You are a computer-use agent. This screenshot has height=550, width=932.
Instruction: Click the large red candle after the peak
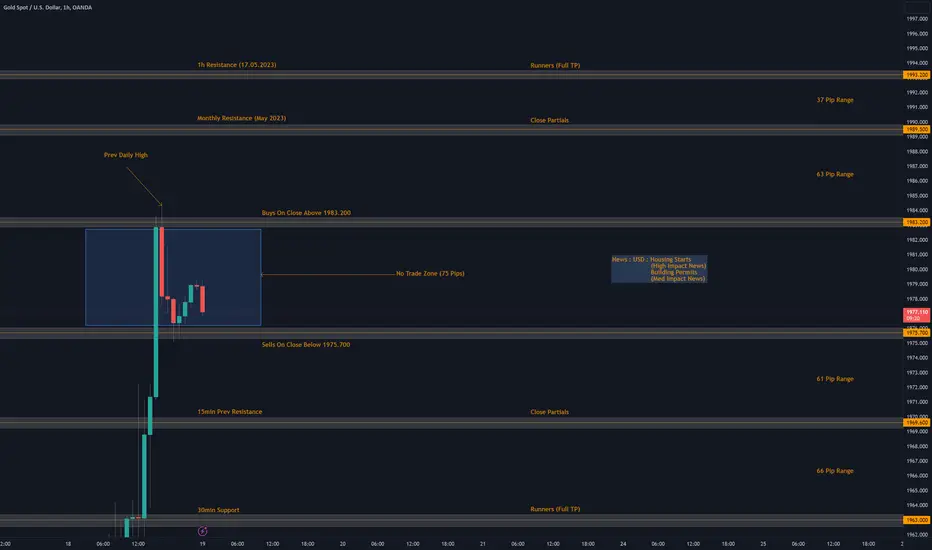162,262
